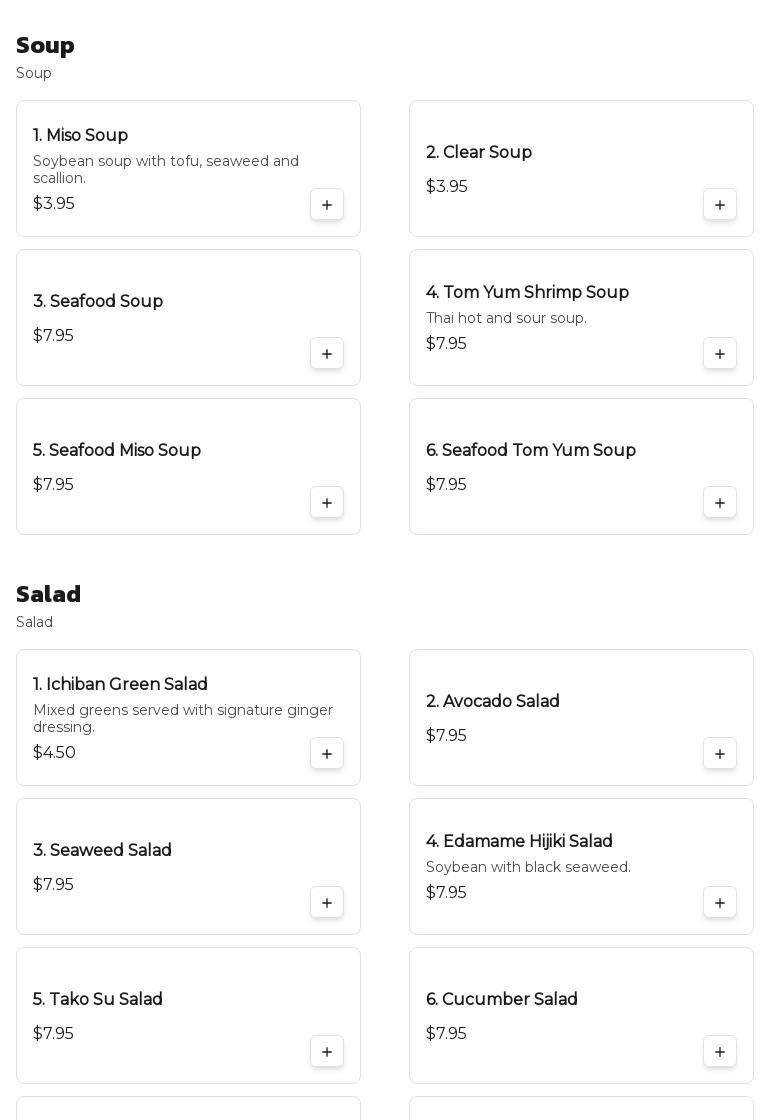Open 4. Tom Yum Shrimp Soup details
This screenshot has width=770, height=1120.
(x=527, y=292)
